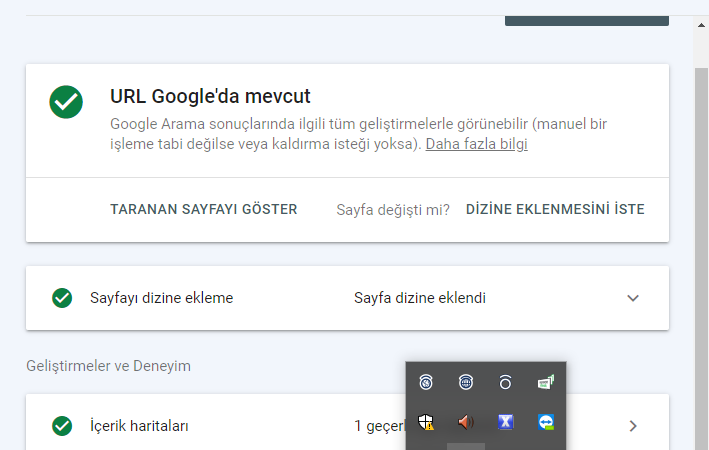Viewport: 709px width, 450px height.
Task: Click TARANAN SAYFAYI GÖSTER button
Action: point(204,209)
